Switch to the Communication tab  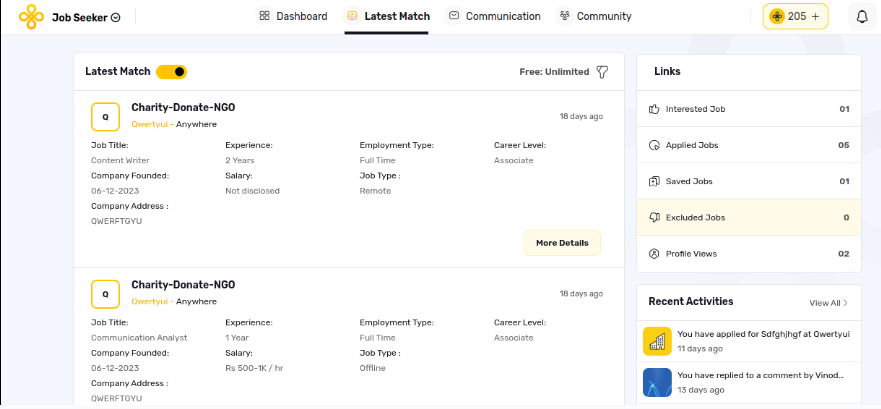[x=494, y=16]
